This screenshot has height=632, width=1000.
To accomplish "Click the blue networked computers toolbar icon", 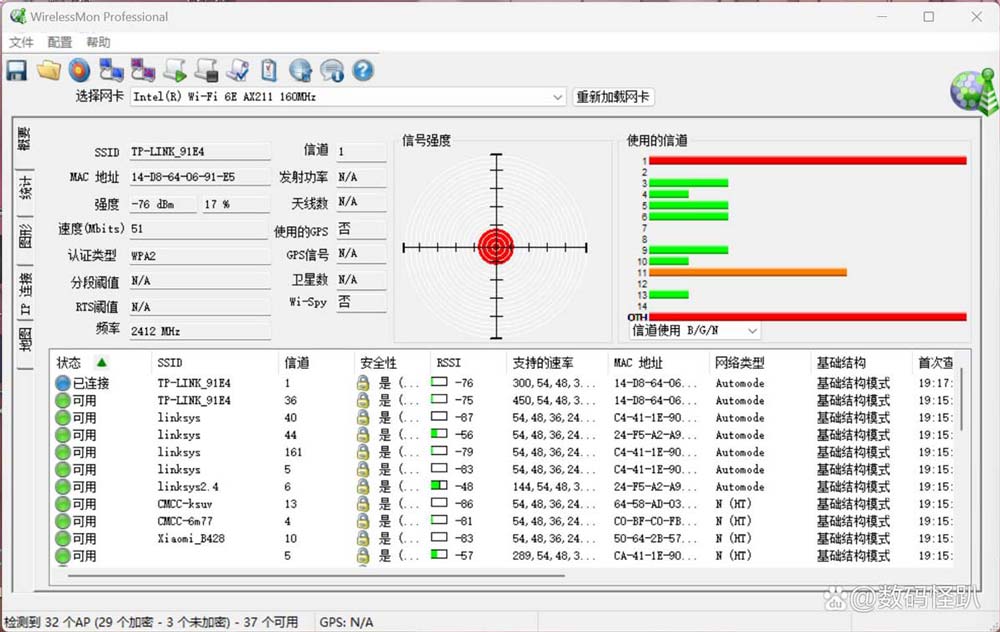I will [111, 70].
